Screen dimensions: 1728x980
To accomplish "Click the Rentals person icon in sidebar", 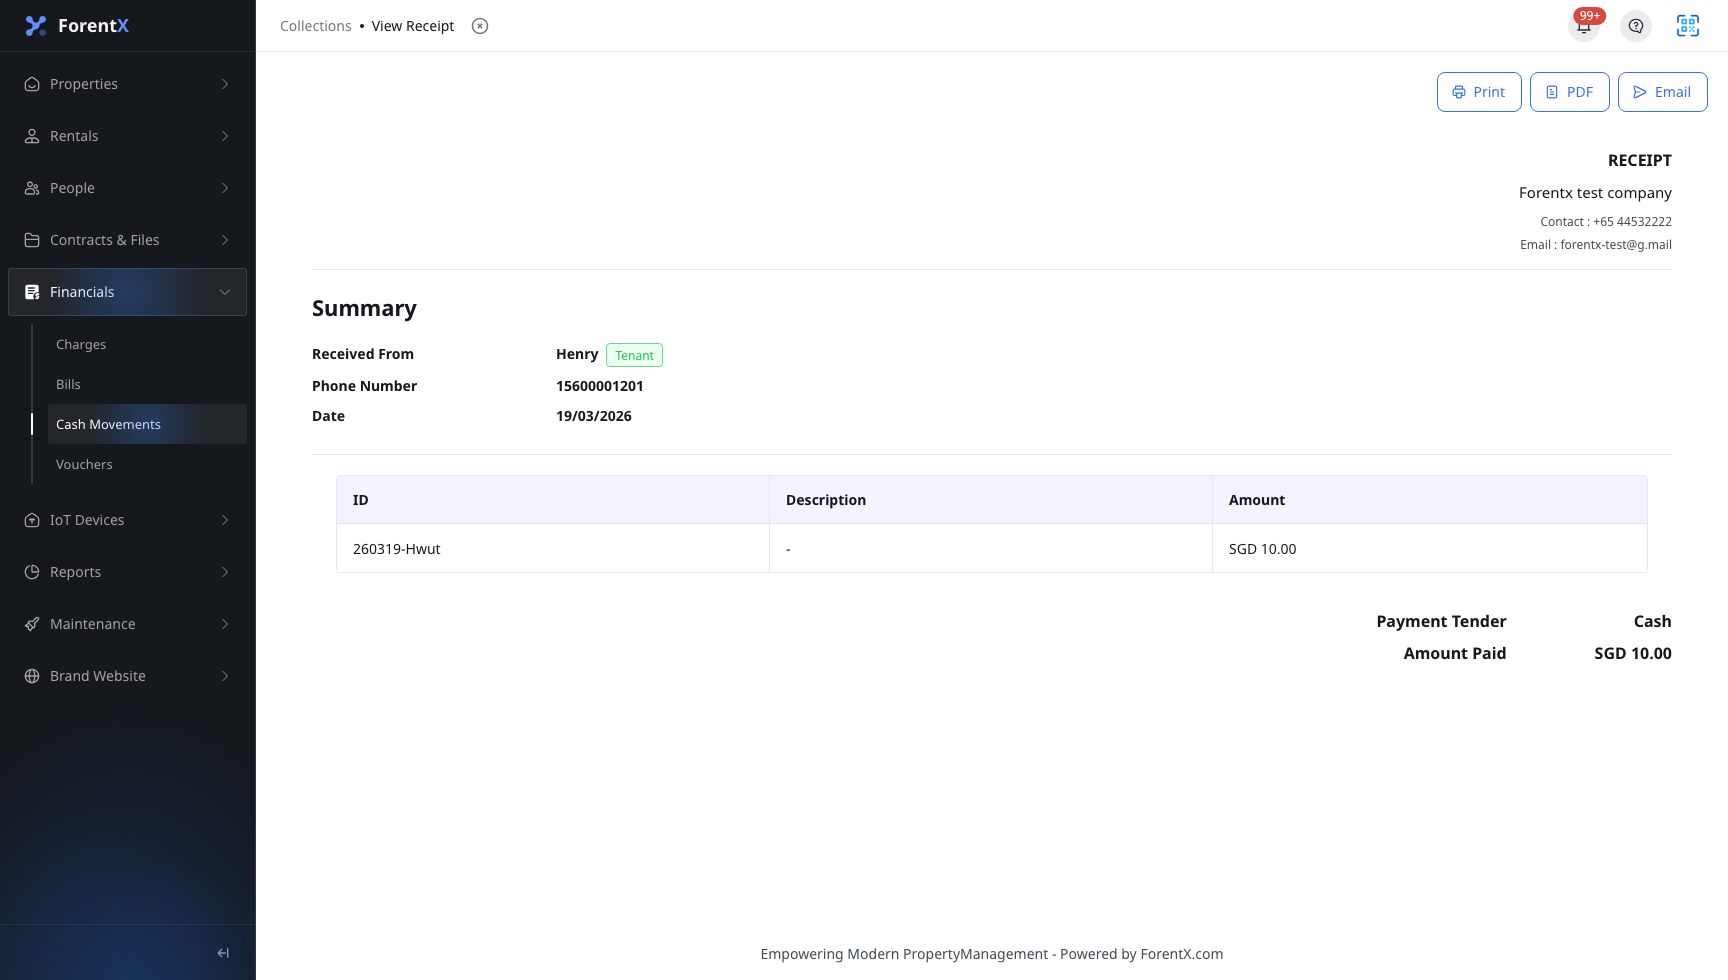I will (32, 136).
